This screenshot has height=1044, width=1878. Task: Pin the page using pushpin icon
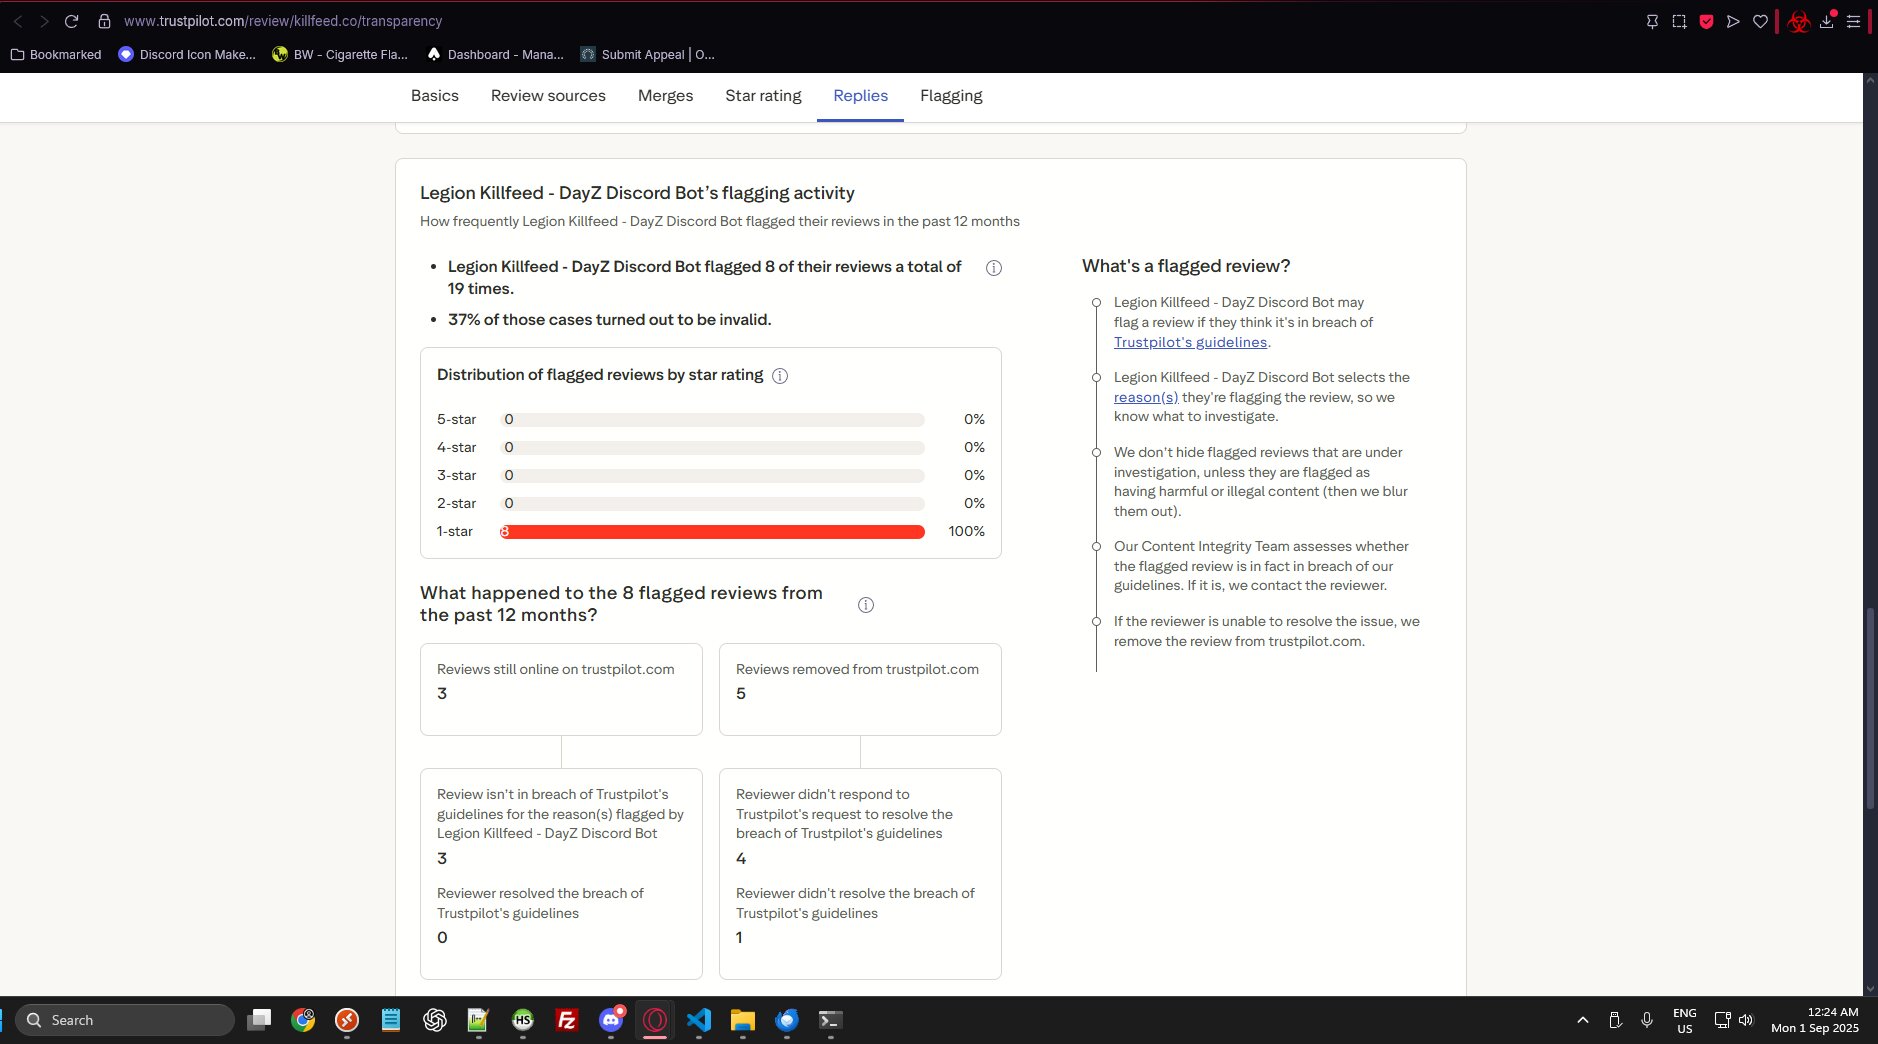pos(1652,21)
